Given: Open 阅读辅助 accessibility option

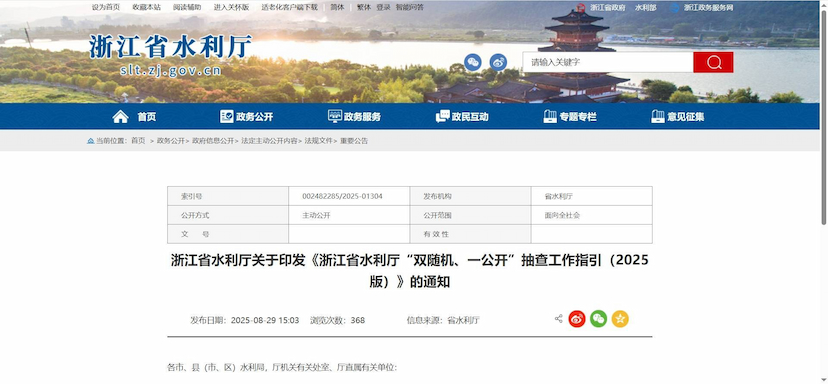Looking at the screenshot, I should point(187,7).
